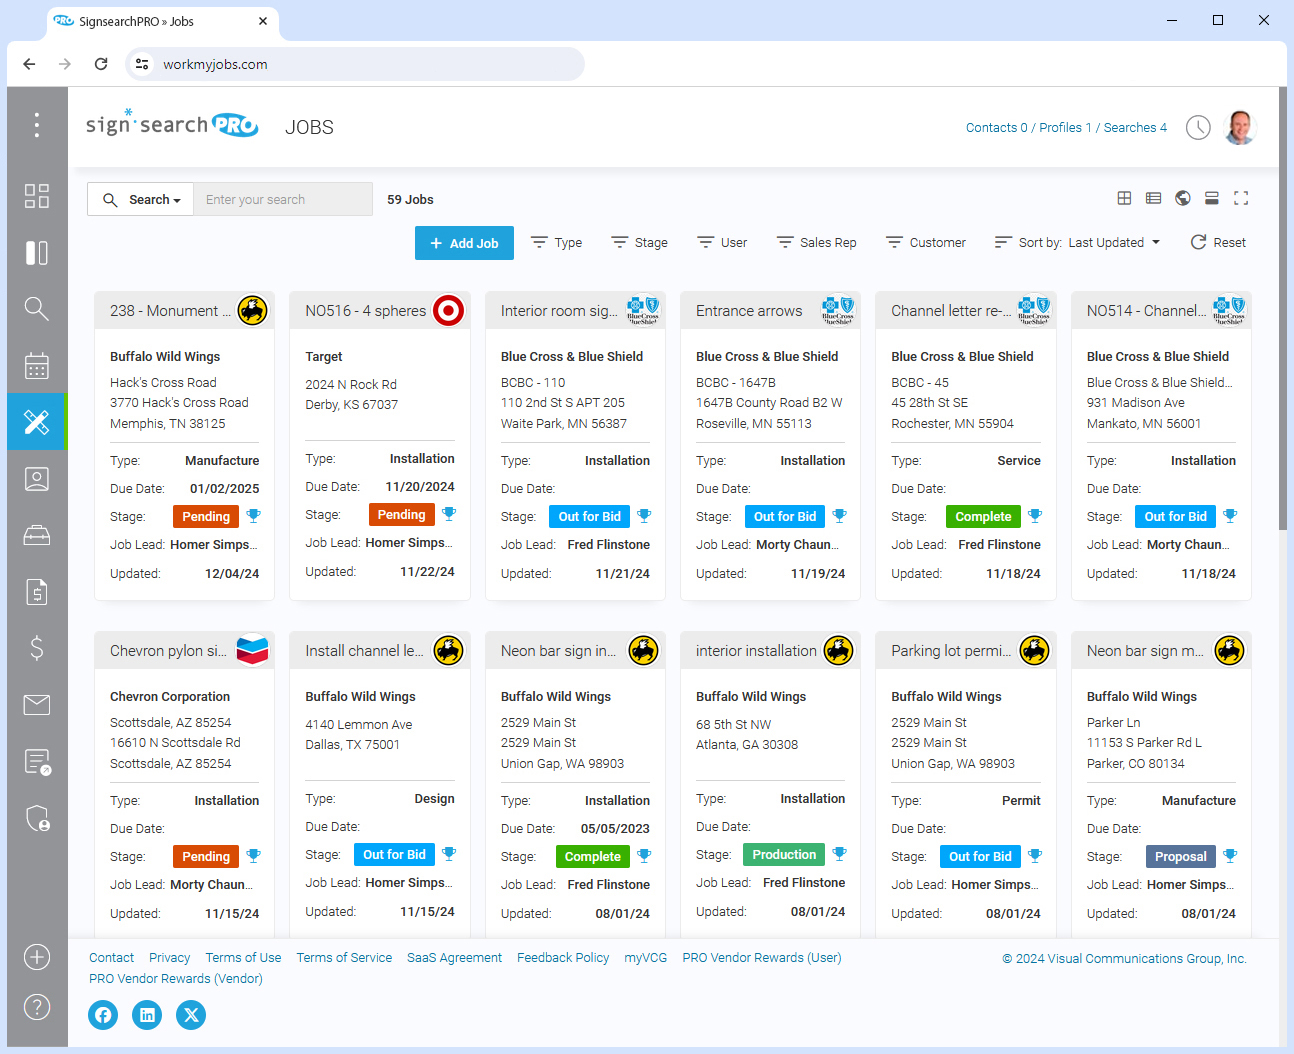The height and width of the screenshot is (1054, 1294).
Task: Open the Search type dropdown
Action: (141, 199)
